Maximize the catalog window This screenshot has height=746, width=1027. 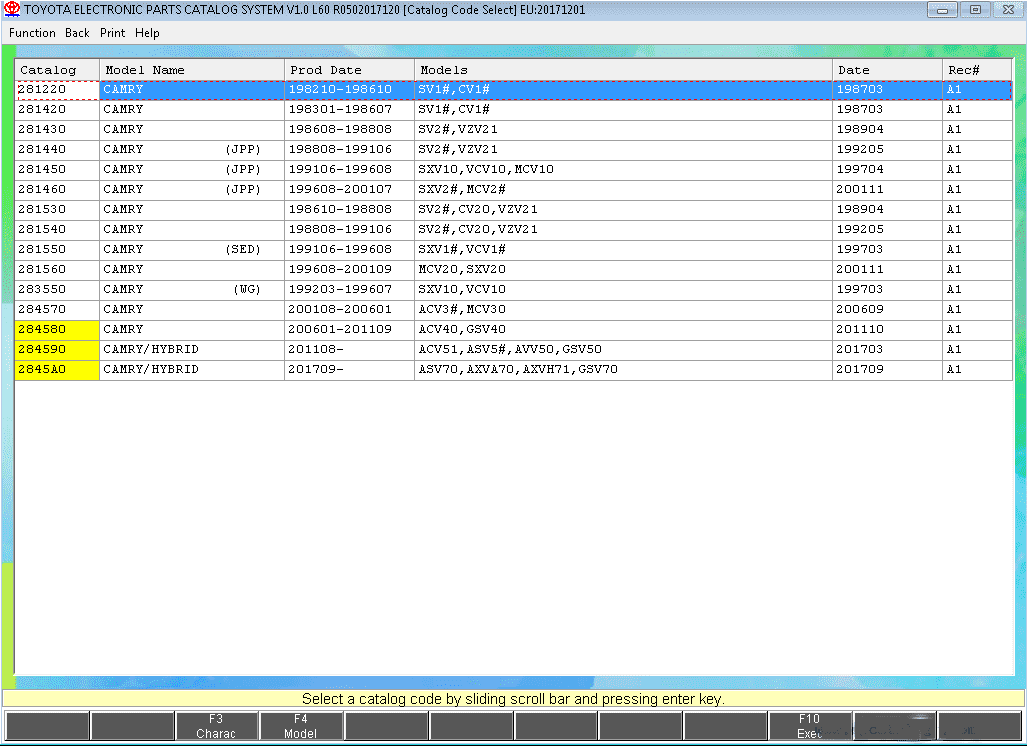click(x=975, y=10)
